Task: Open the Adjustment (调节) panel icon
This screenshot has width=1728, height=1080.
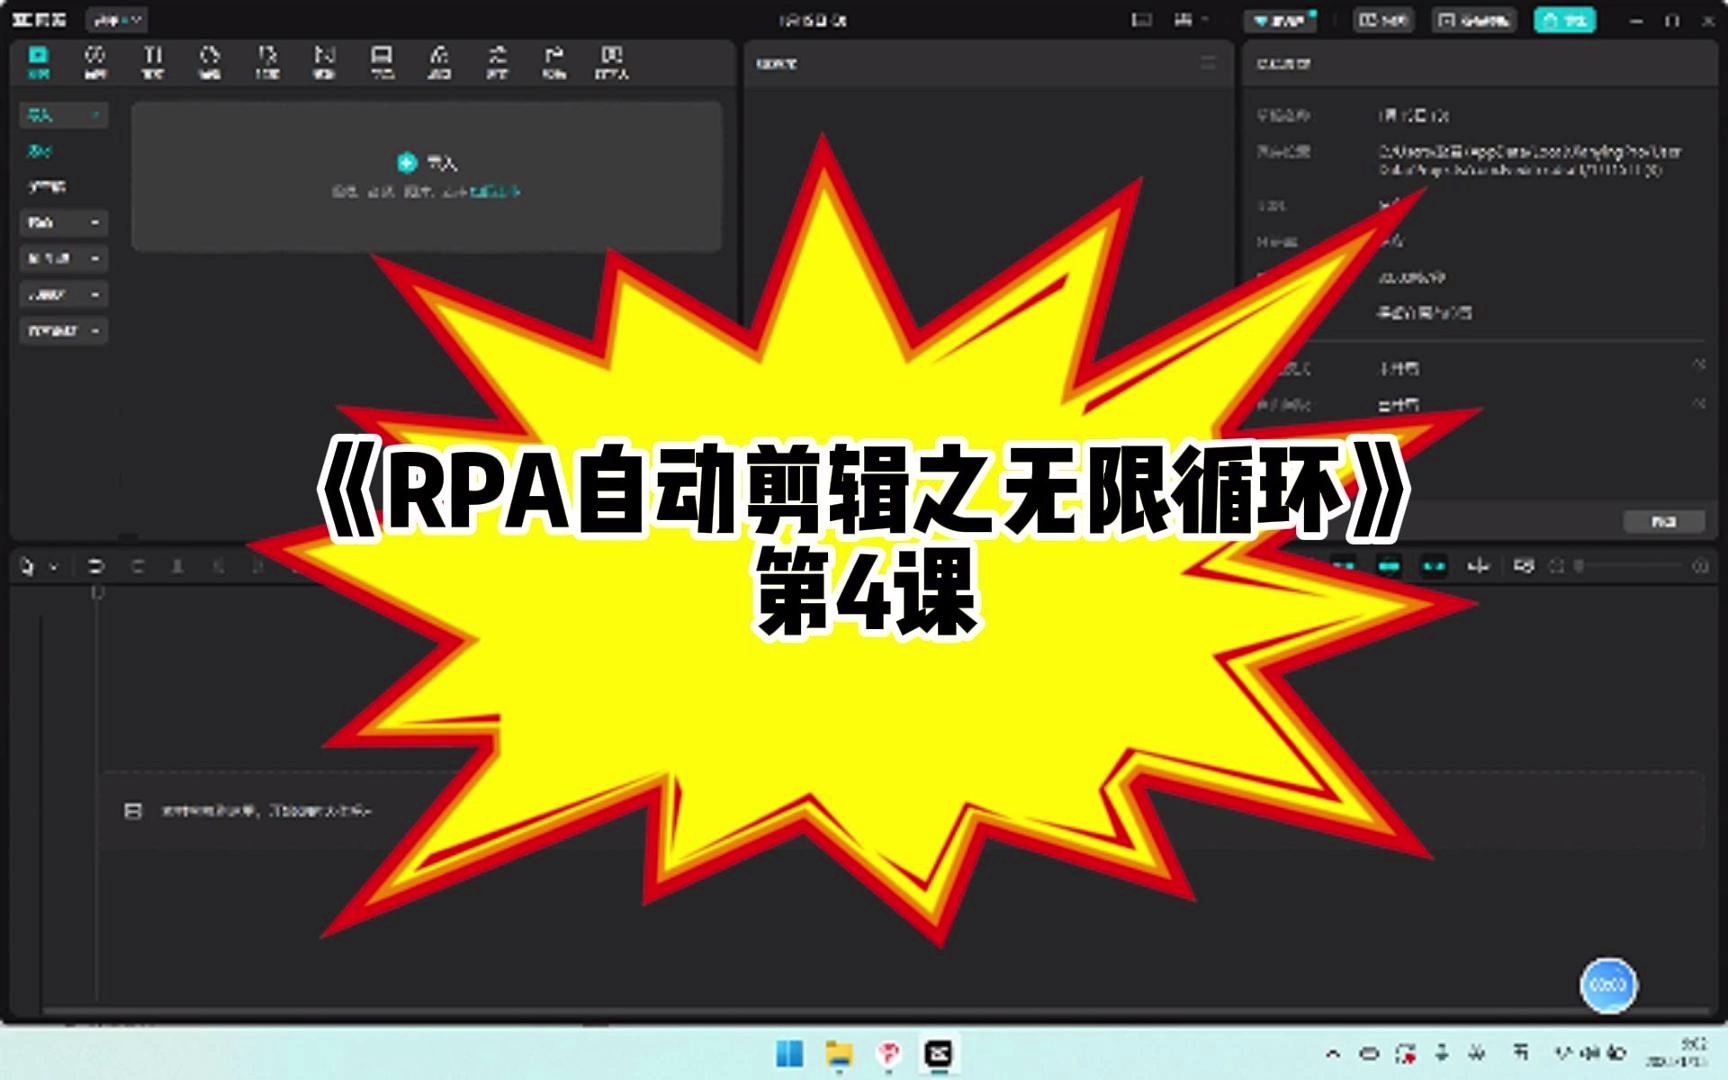Action: point(440,62)
